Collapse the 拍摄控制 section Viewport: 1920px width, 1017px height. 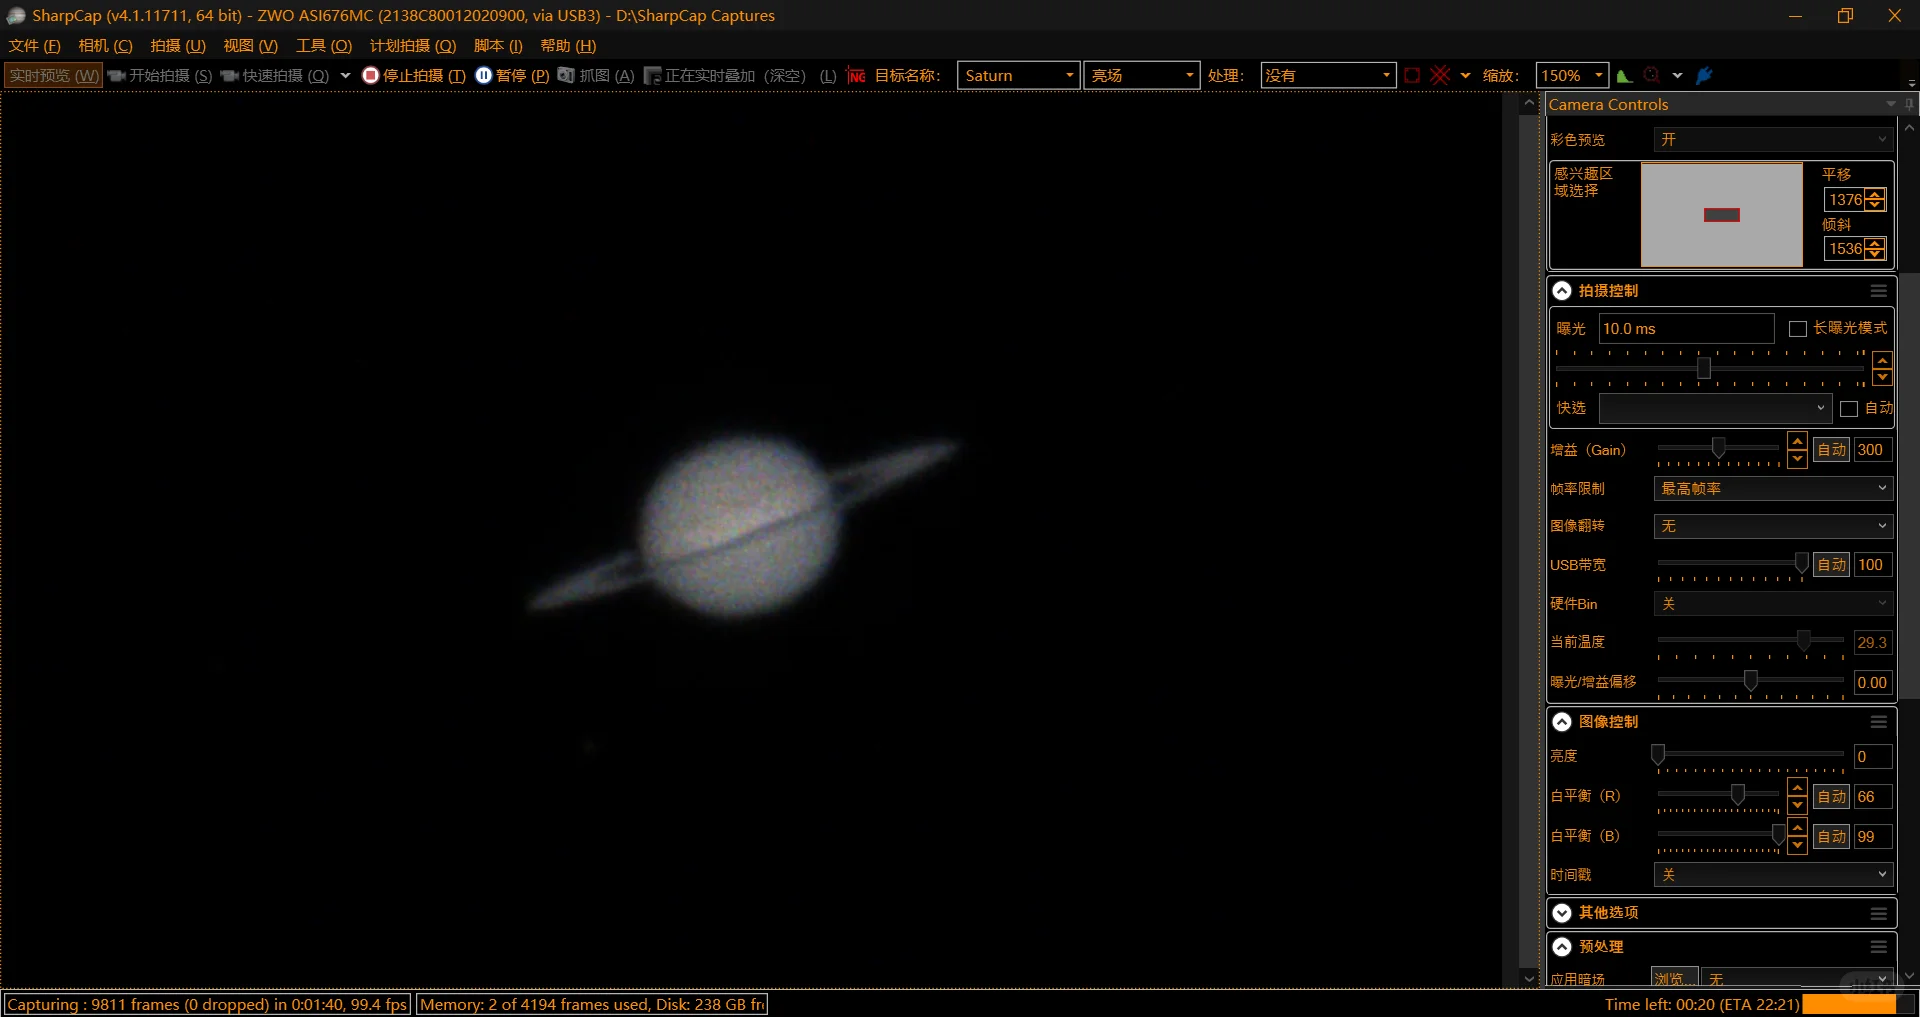(x=1562, y=291)
